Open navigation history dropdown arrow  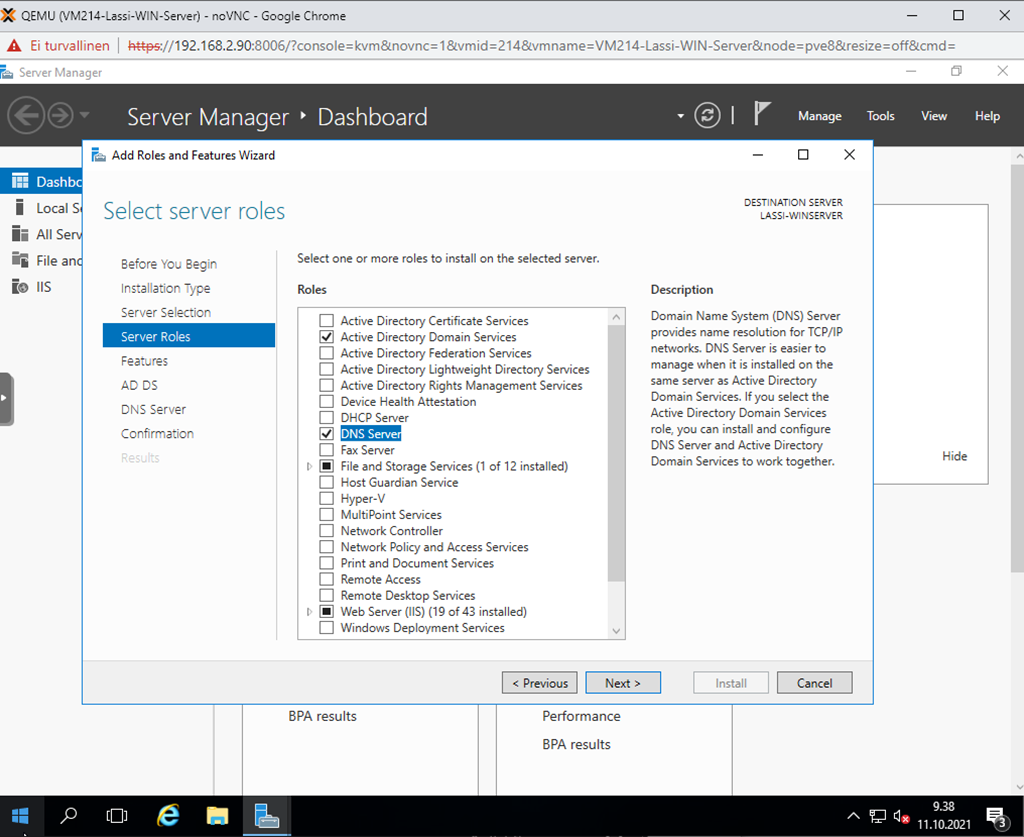click(84, 116)
